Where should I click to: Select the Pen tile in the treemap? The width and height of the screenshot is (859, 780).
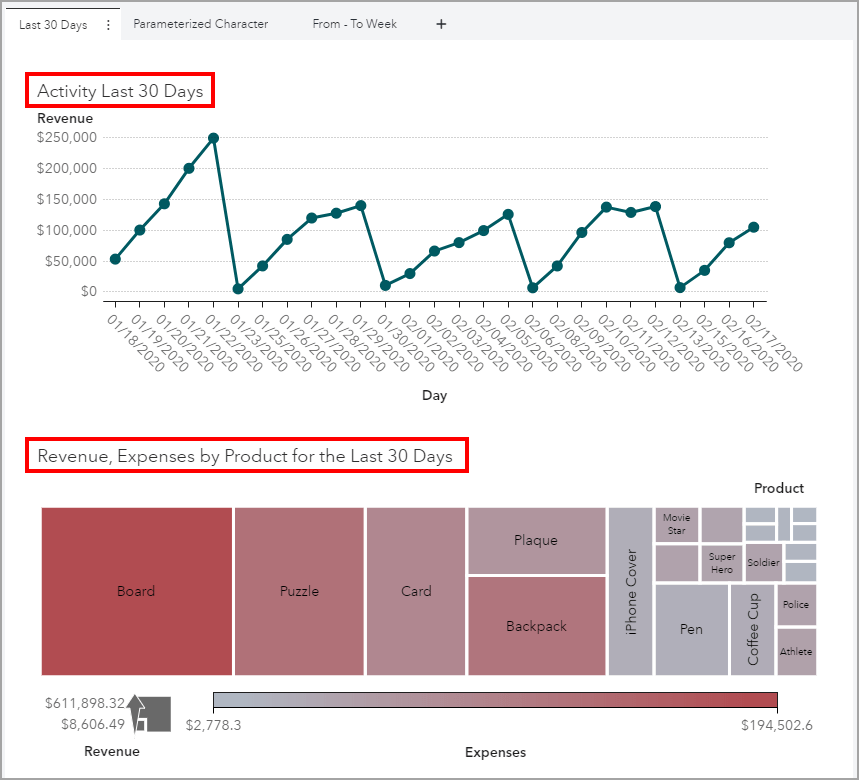pyautogui.click(x=691, y=629)
